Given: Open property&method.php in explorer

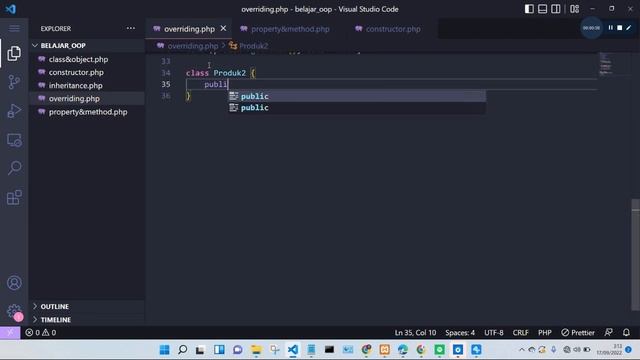Looking at the screenshot, I should [x=87, y=112].
